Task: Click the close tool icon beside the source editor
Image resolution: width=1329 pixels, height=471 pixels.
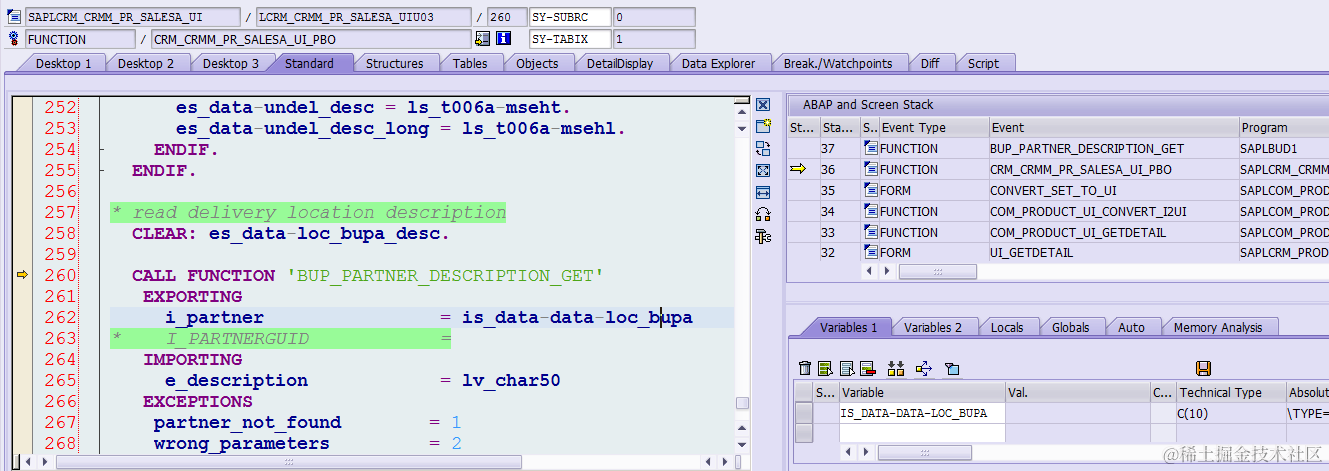Action: (763, 105)
